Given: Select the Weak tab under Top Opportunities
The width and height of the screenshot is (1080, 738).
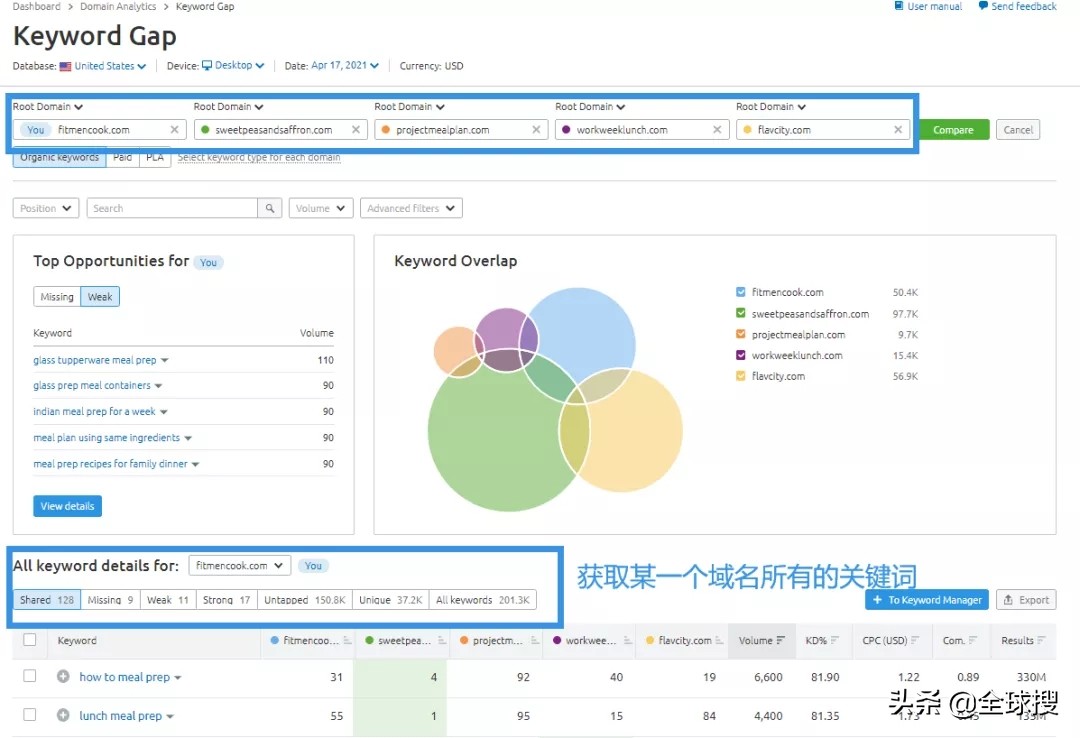Looking at the screenshot, I should click(100, 296).
